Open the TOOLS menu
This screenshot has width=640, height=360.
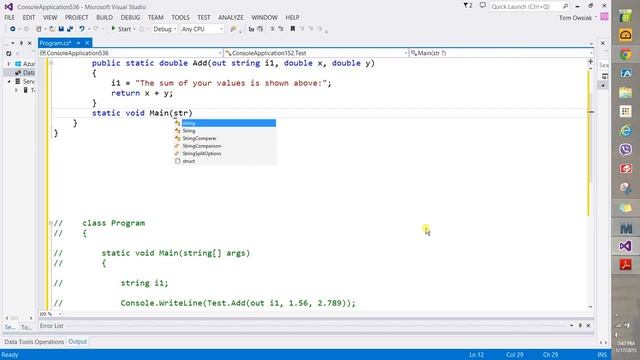tap(180, 18)
